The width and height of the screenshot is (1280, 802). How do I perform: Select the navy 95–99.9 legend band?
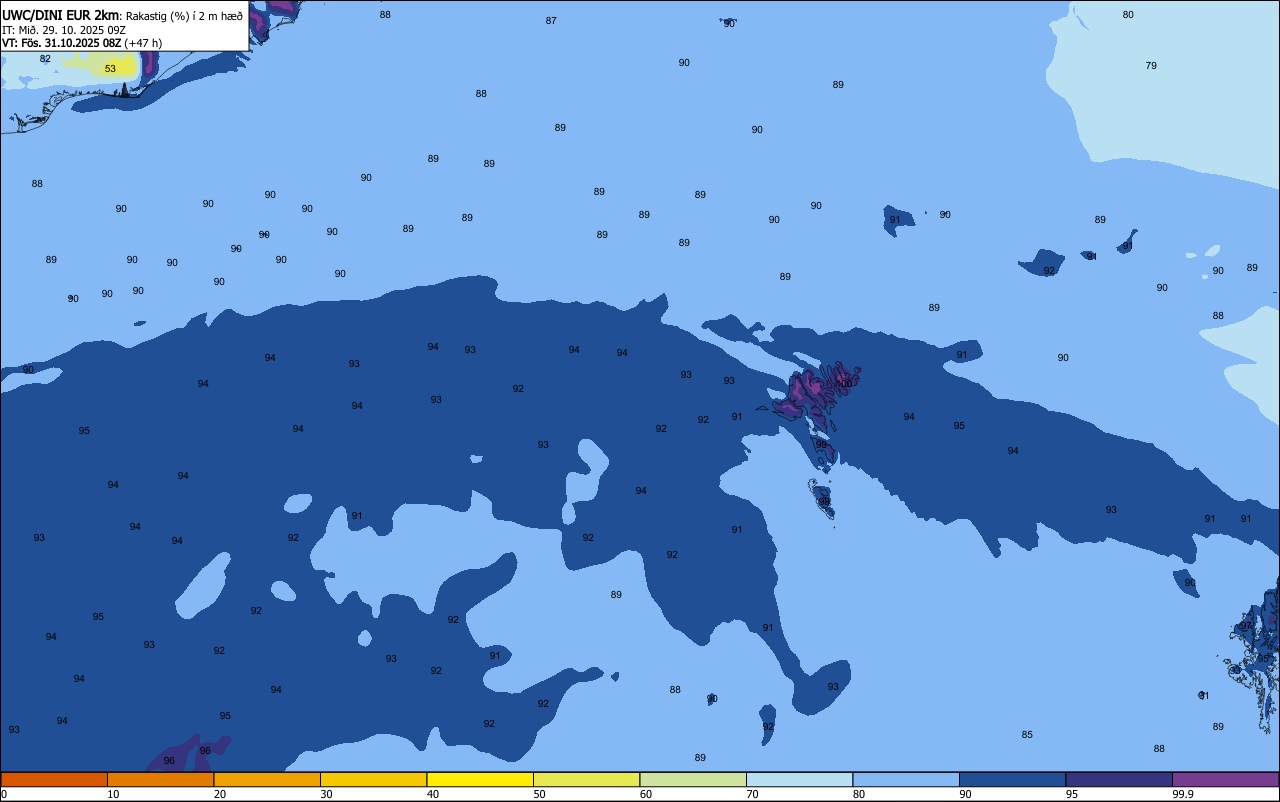[1119, 779]
